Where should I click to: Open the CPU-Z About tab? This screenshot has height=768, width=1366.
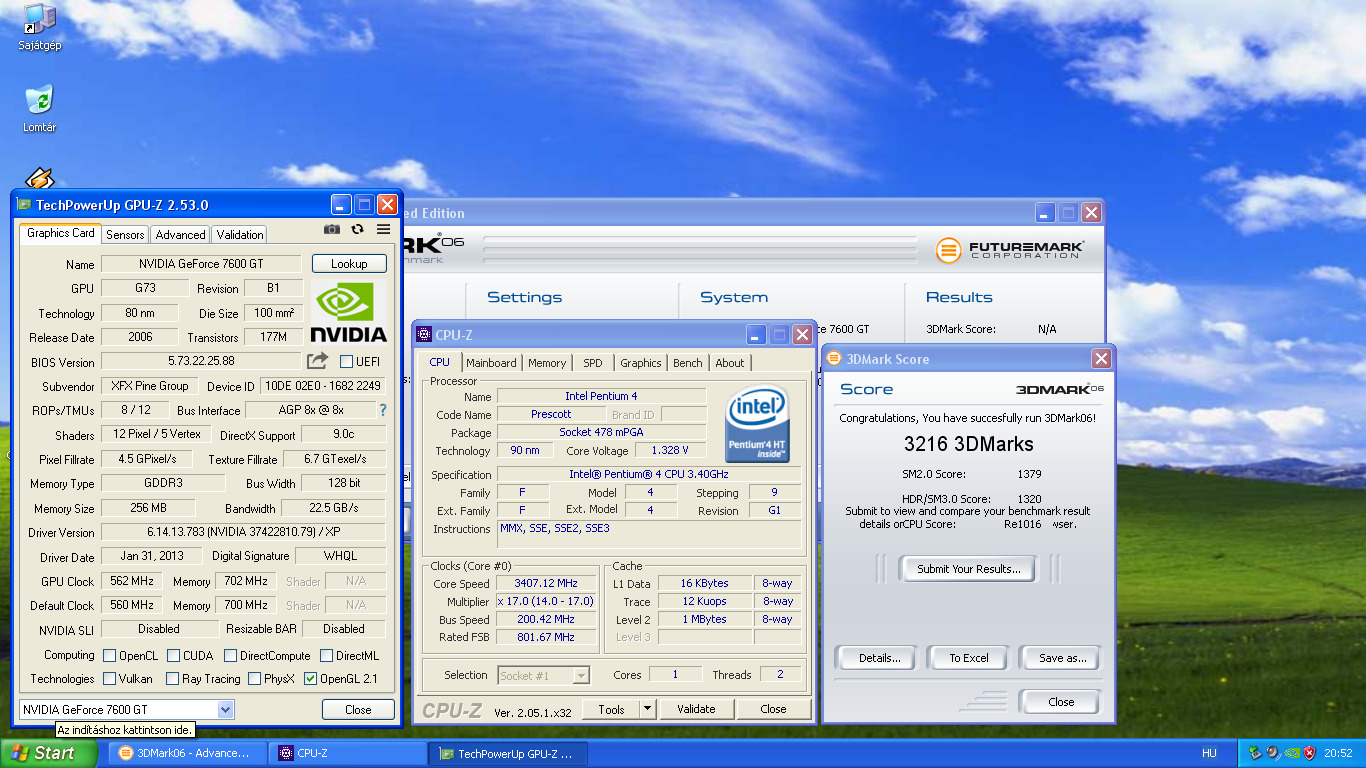coord(729,363)
